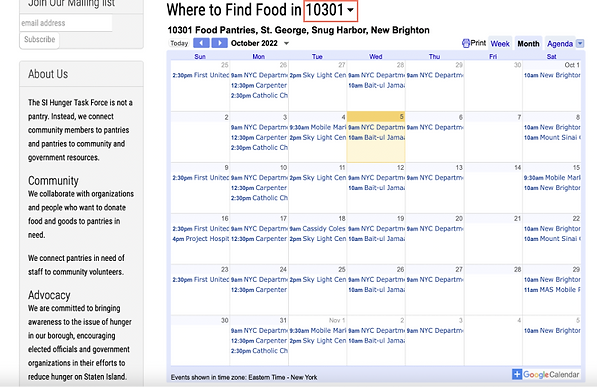Select date 21 in the Friday column
The image size is (597, 387).
click(x=517, y=219)
